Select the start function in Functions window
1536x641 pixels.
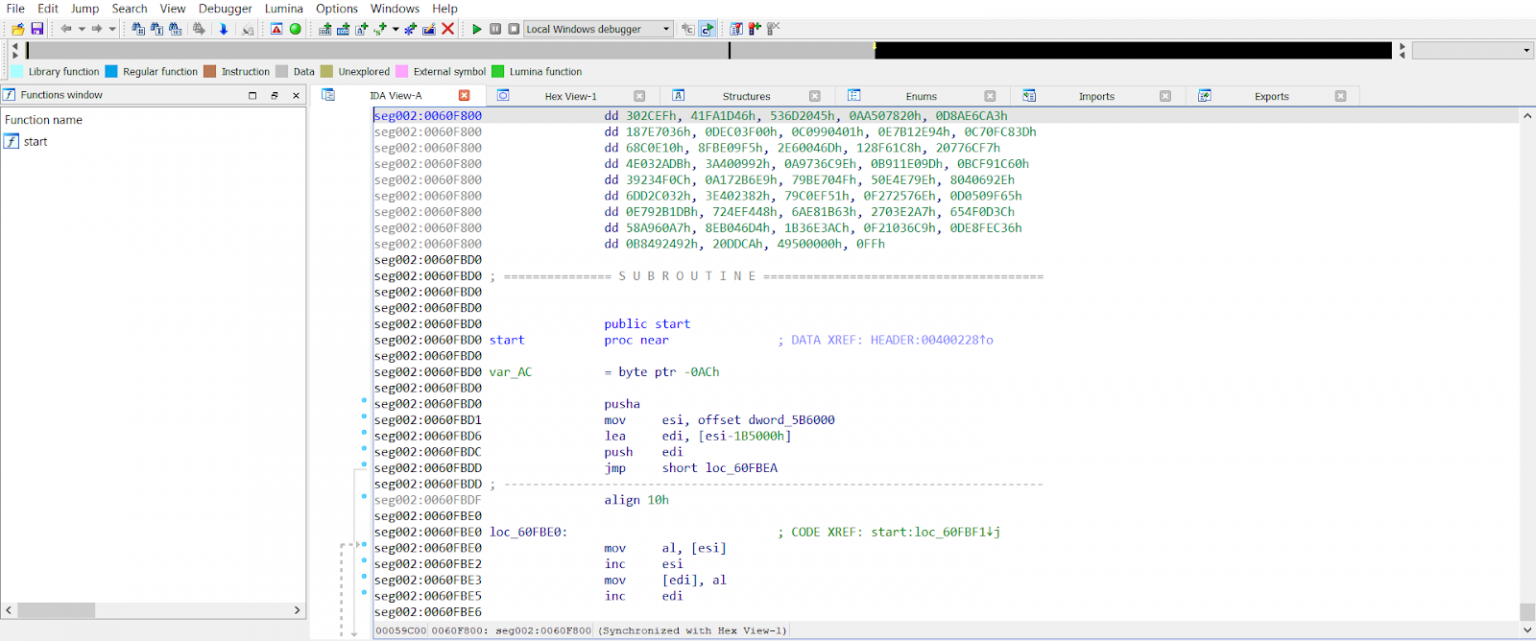click(x=35, y=142)
